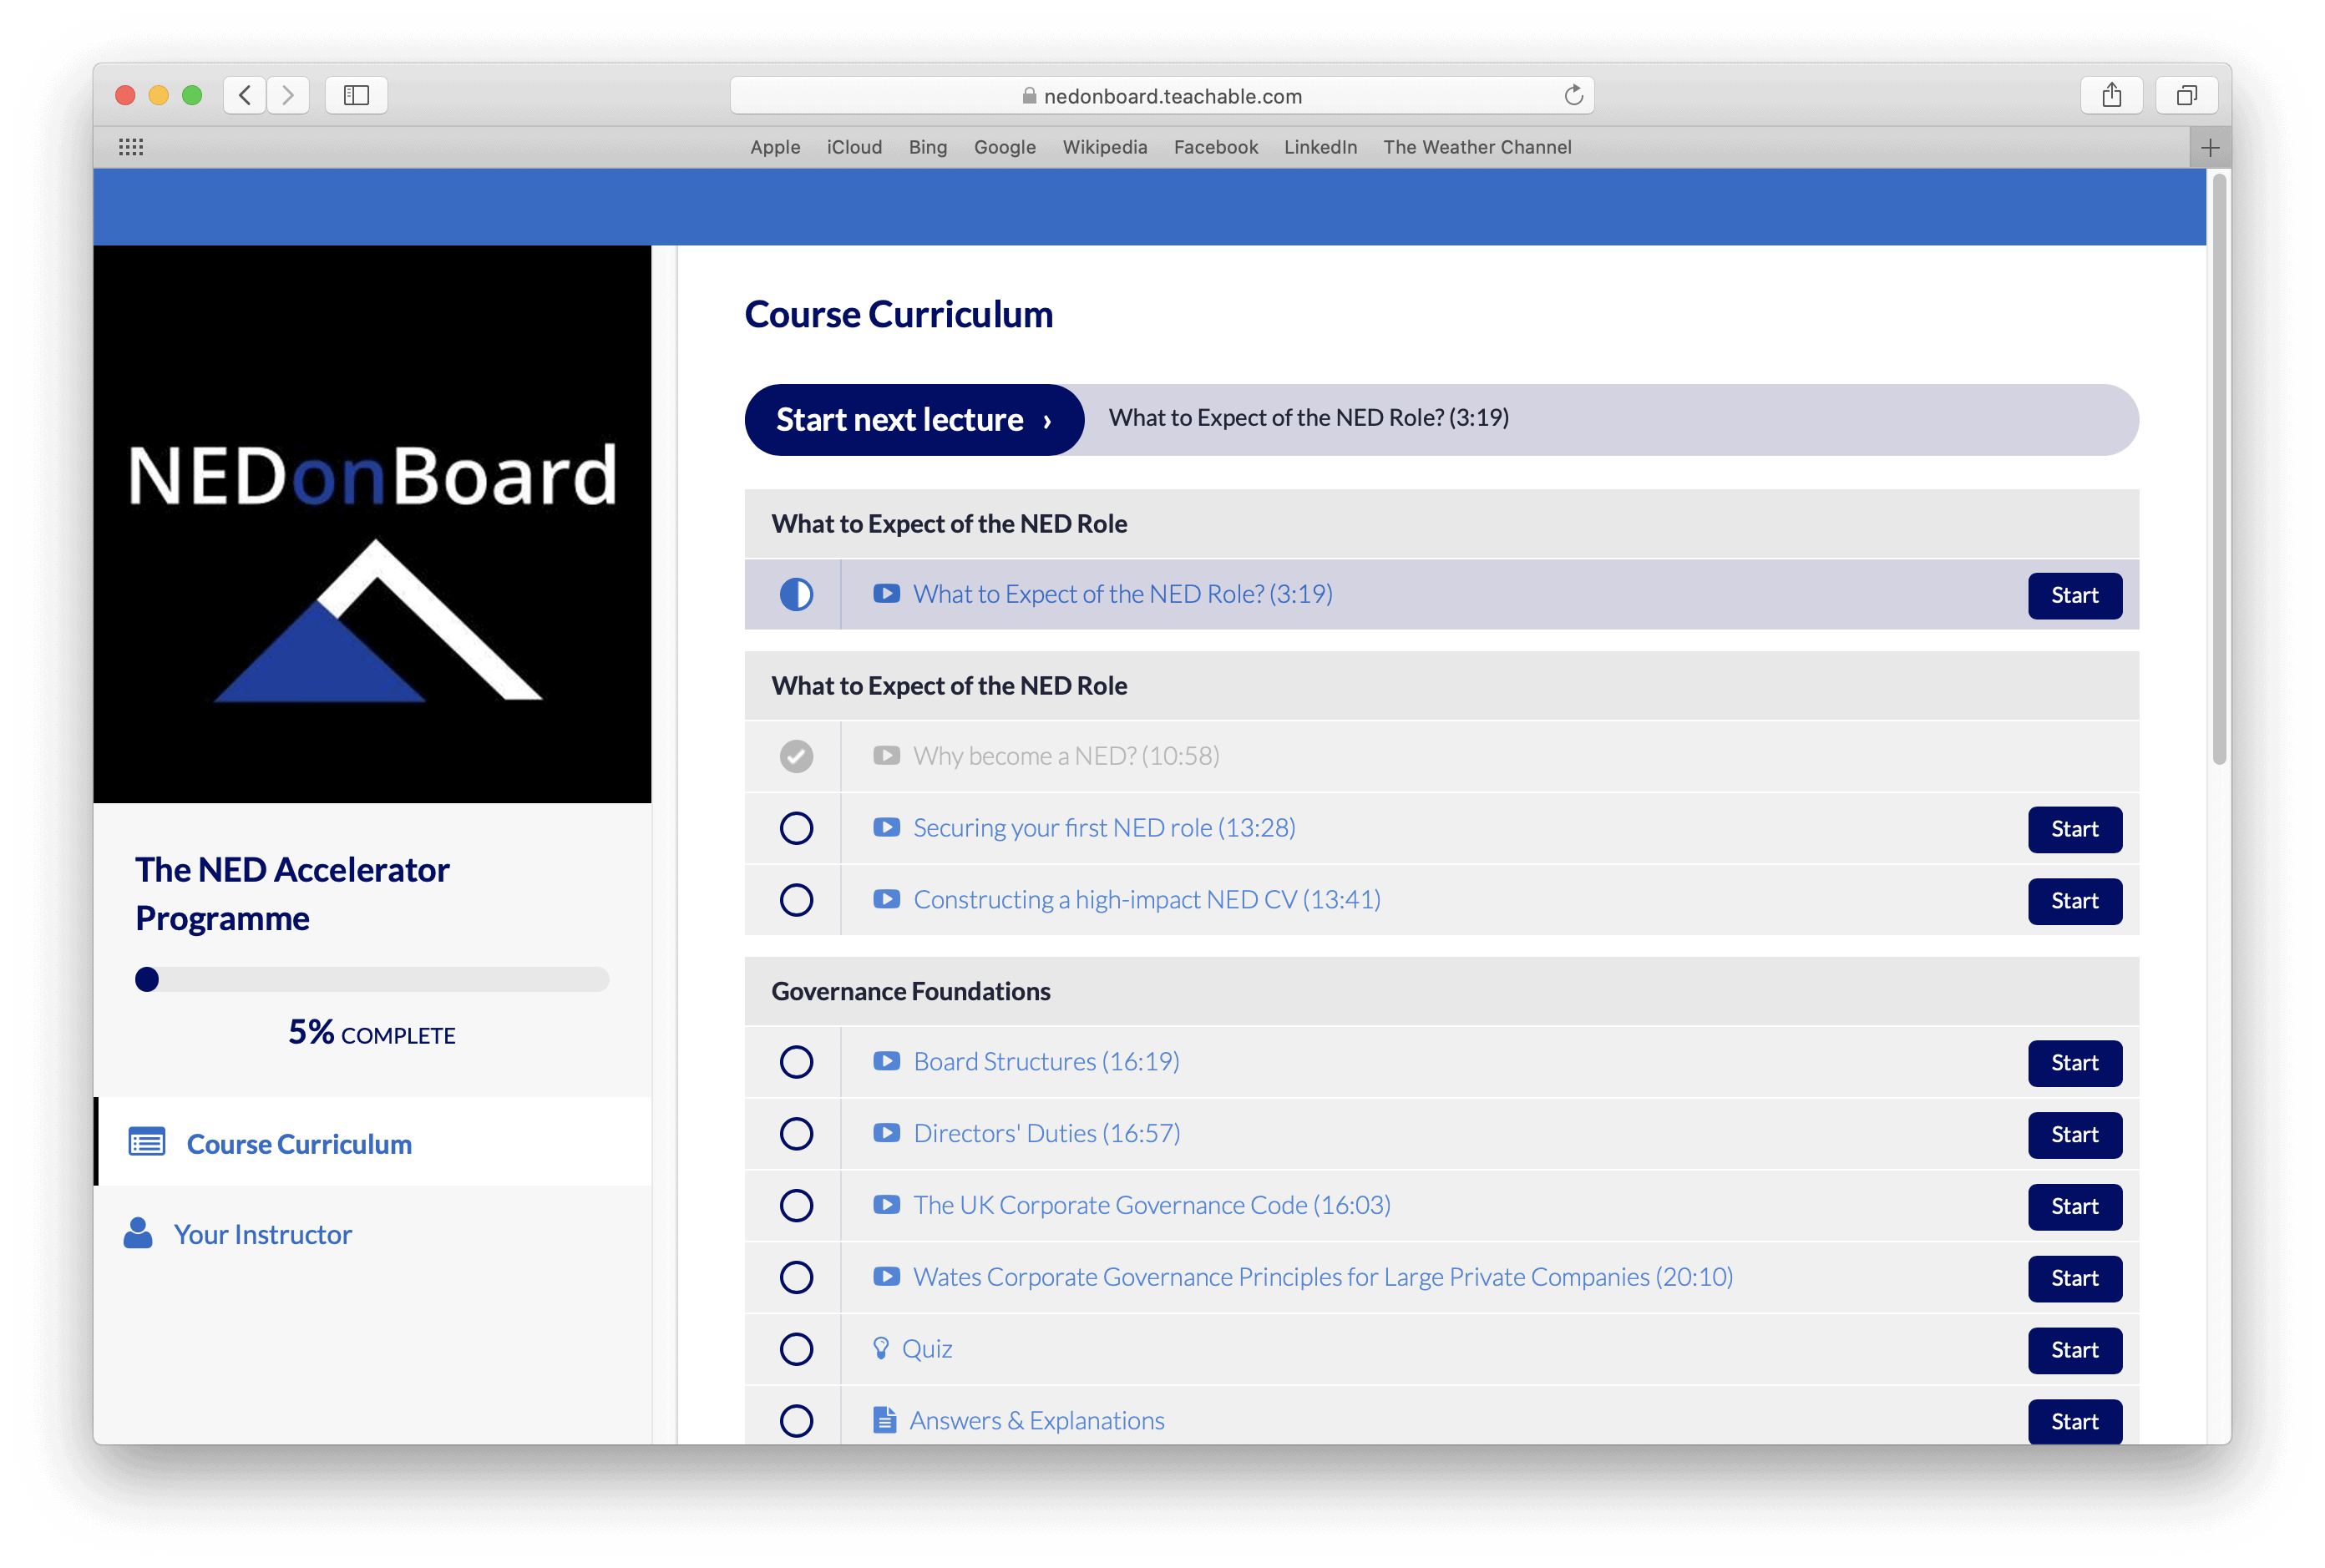Open the iCloud bookmark
The height and width of the screenshot is (1568, 2325).
[x=854, y=147]
